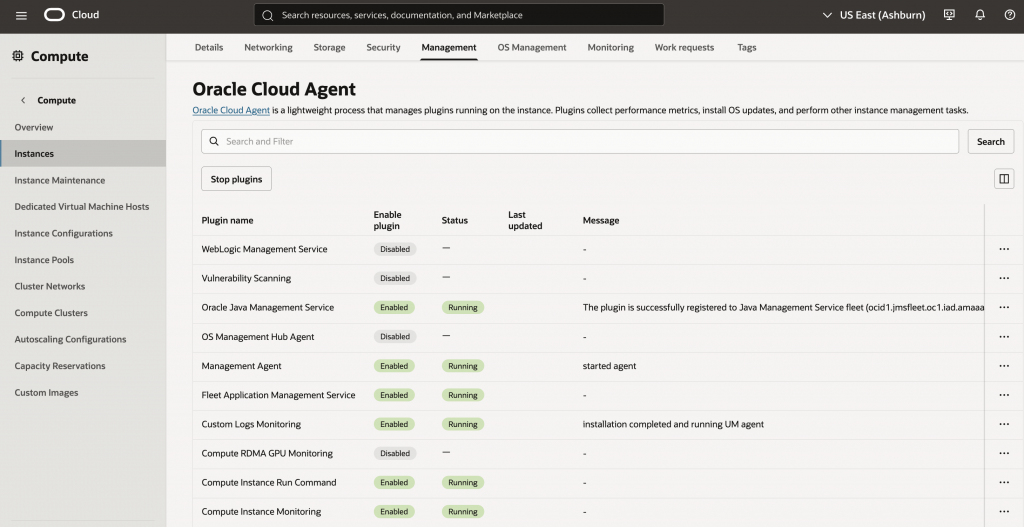Click the Compute chip icon in the sidebar

click(18, 56)
